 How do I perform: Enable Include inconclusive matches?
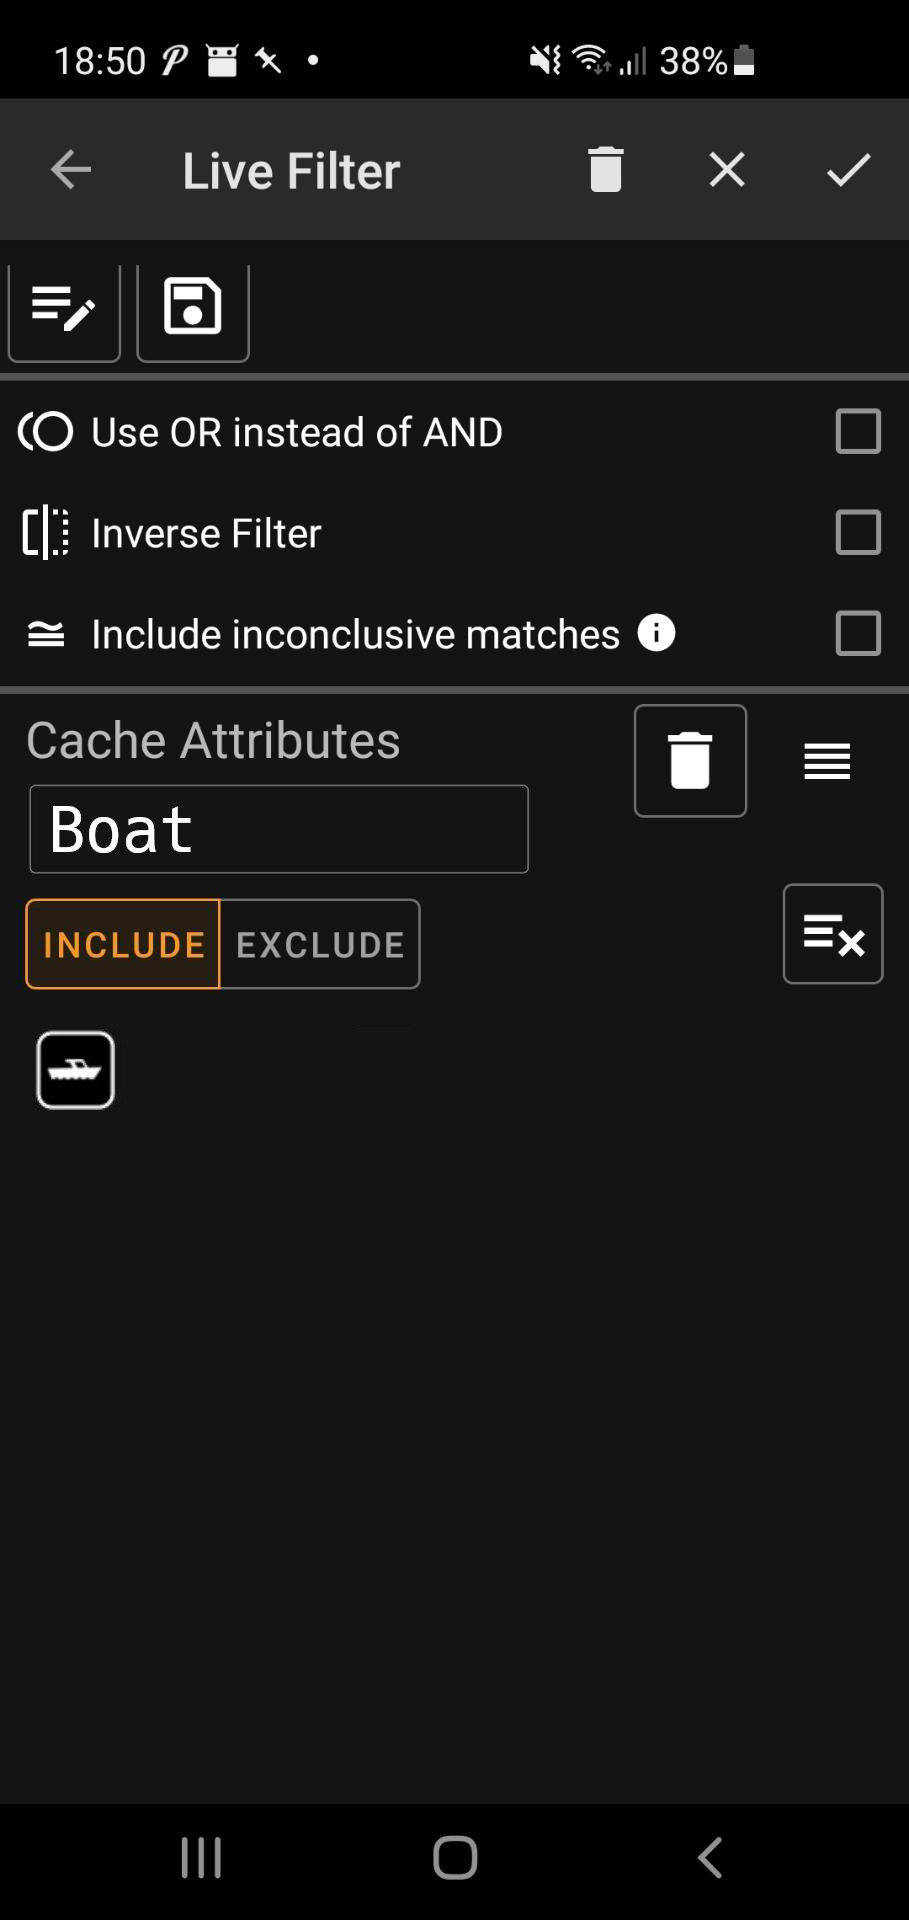(x=857, y=633)
